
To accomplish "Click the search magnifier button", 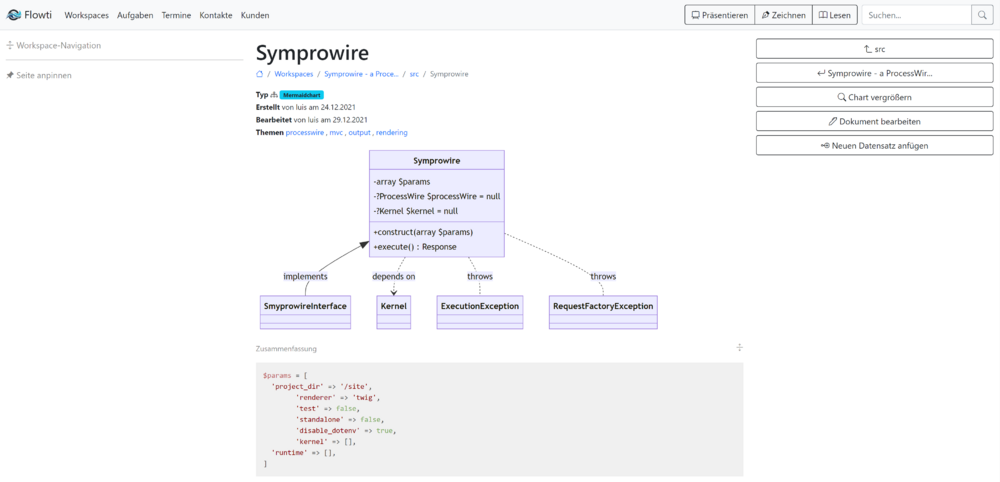I will coord(982,15).
